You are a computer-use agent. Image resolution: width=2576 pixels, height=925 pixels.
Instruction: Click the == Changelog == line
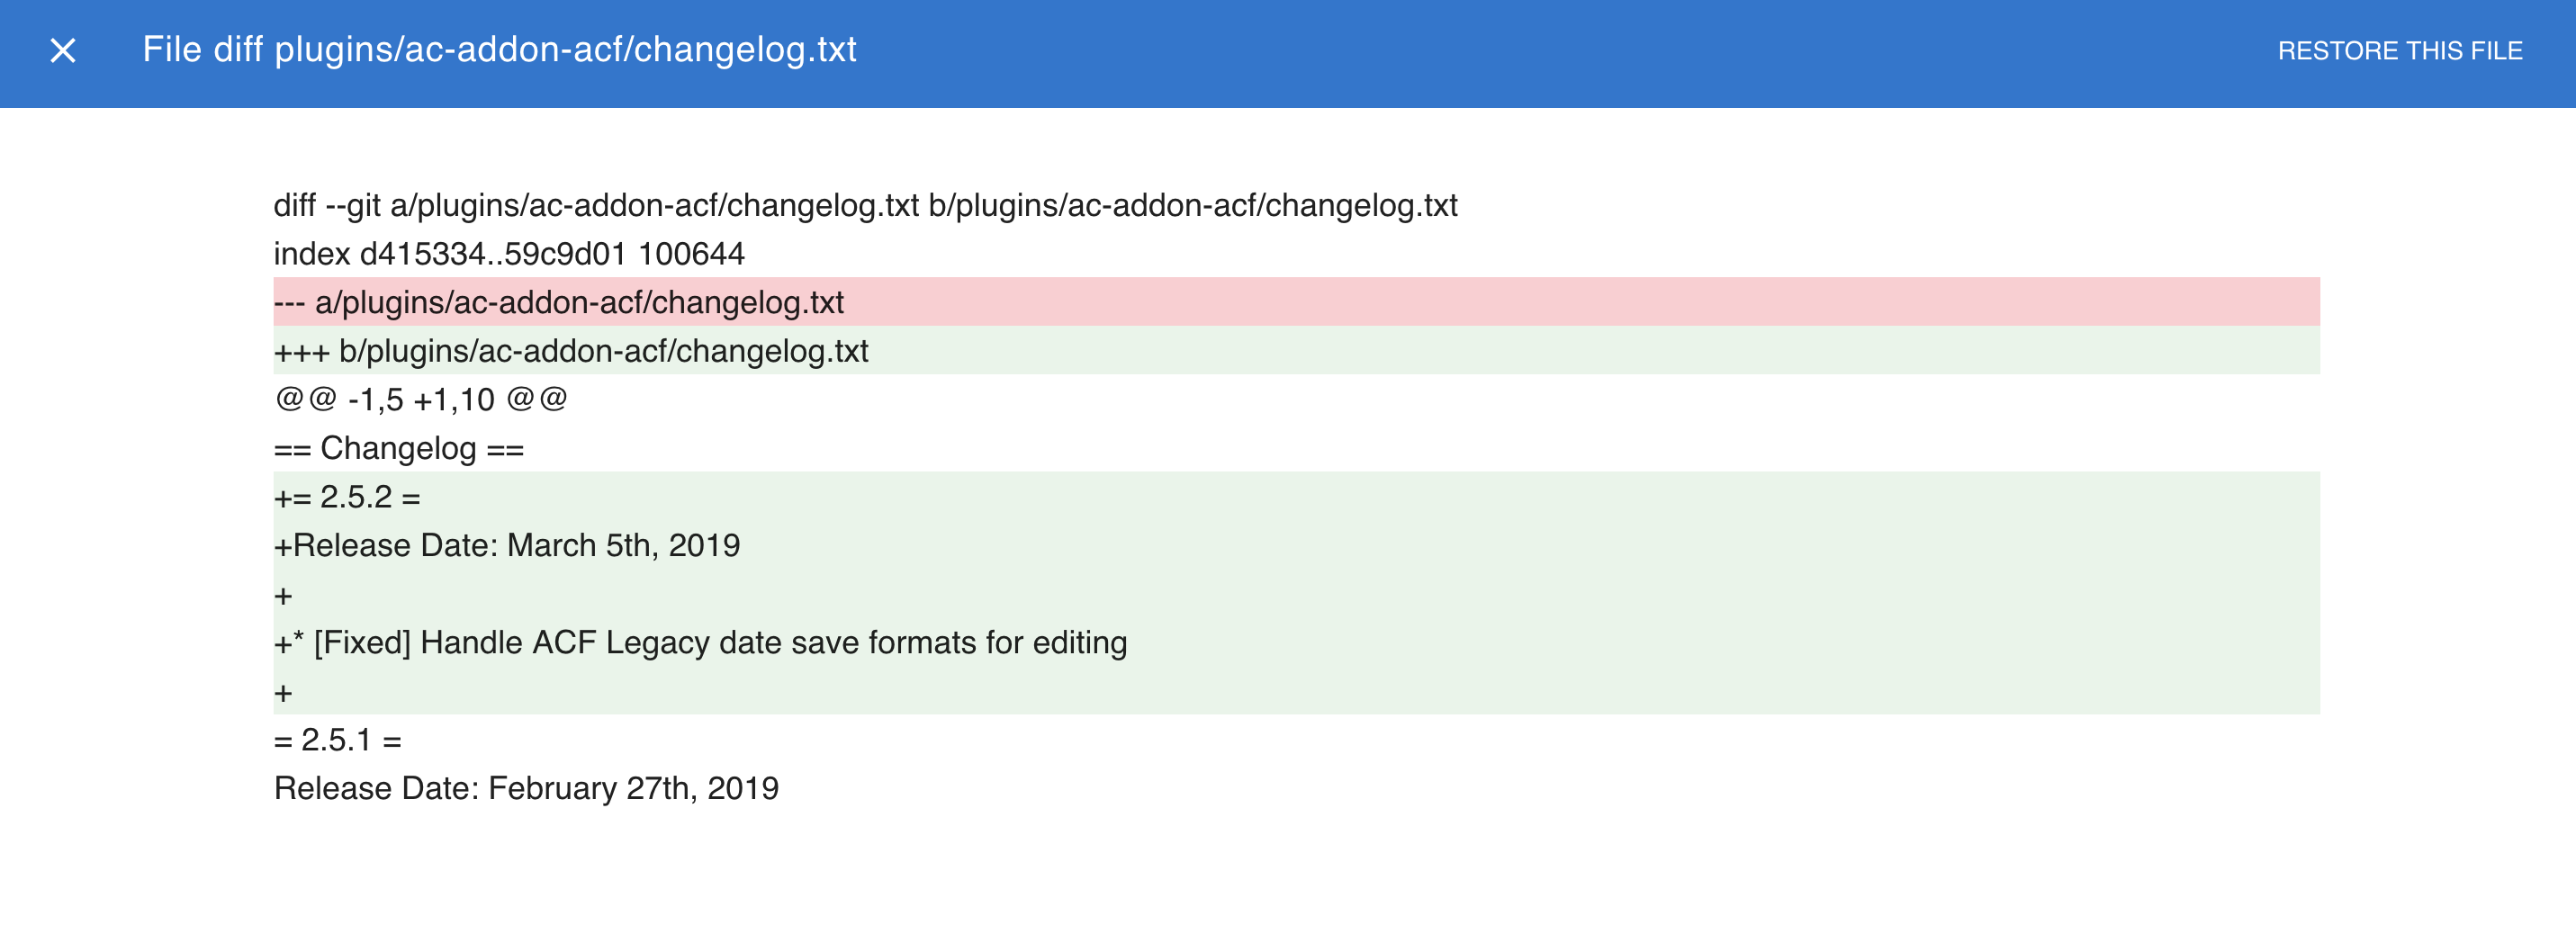(x=399, y=448)
